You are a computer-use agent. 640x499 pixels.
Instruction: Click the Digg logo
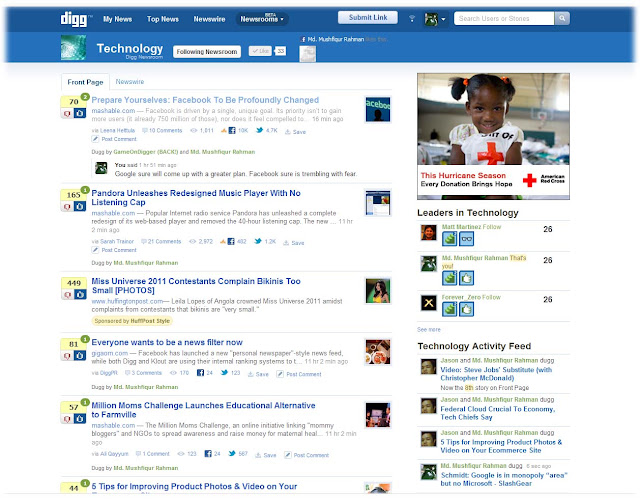click(74, 19)
